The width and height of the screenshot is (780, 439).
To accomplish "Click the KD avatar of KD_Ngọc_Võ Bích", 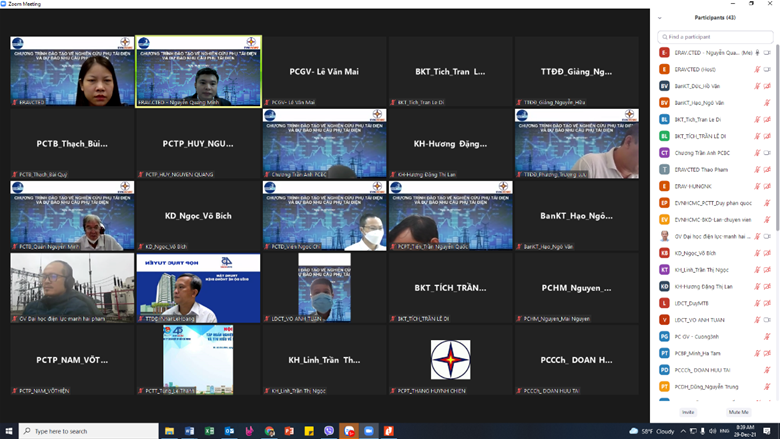I will click(x=664, y=253).
